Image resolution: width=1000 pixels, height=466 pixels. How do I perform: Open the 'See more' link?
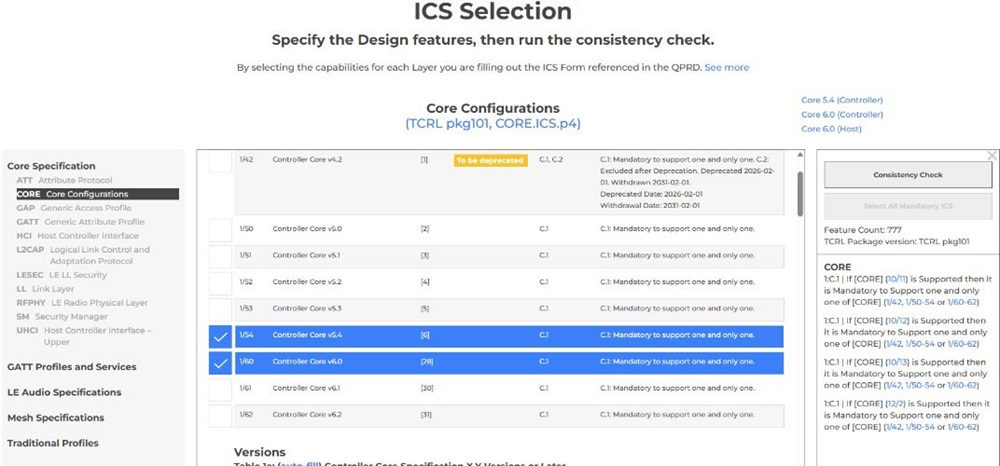[x=726, y=67]
